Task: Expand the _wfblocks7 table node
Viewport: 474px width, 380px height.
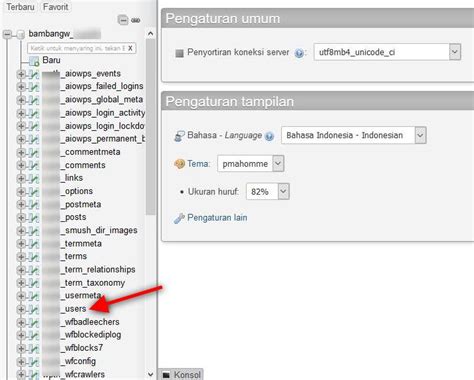Action: pyautogui.click(x=21, y=349)
